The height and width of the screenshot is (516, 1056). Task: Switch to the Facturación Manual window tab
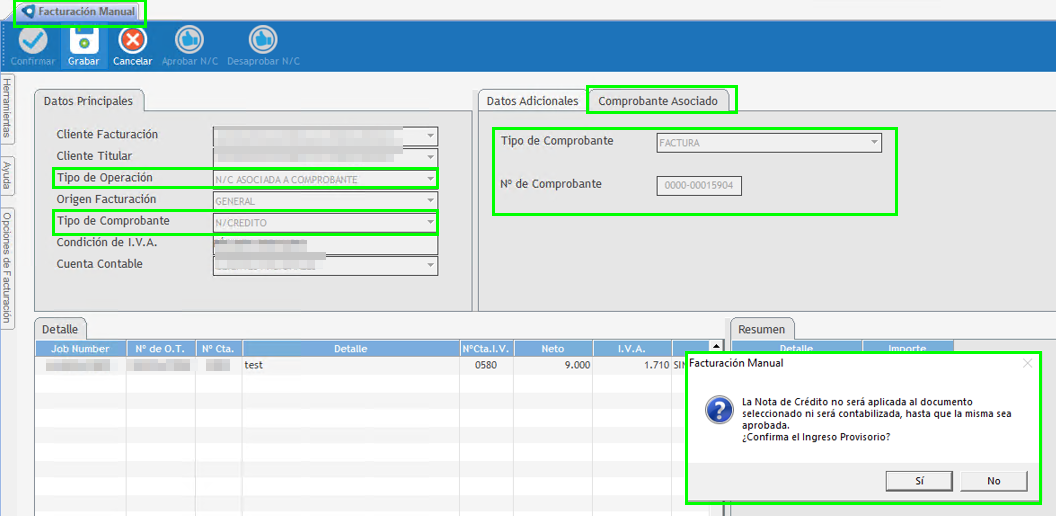tap(80, 12)
